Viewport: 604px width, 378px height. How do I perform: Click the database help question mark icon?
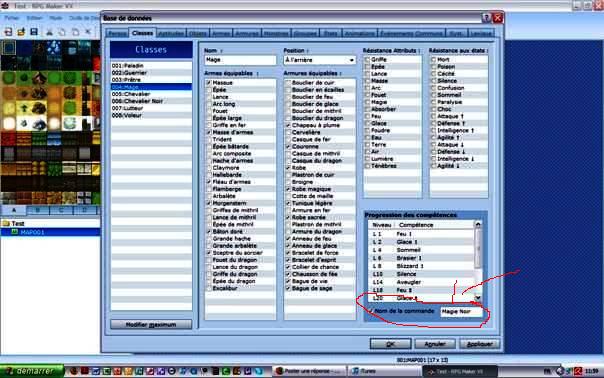[x=487, y=18]
